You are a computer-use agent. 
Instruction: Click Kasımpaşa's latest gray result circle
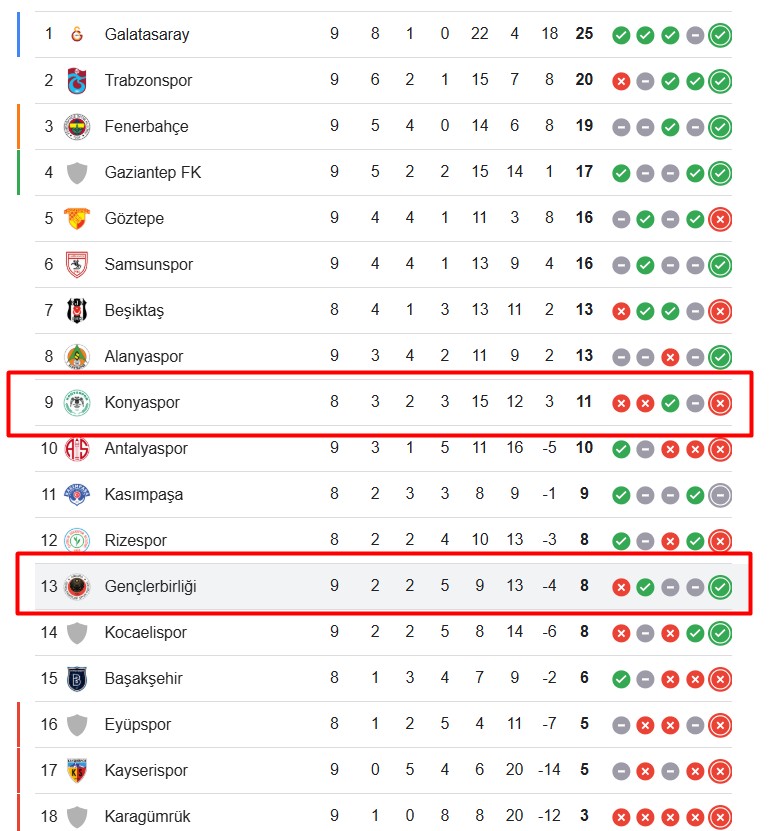[x=719, y=495]
